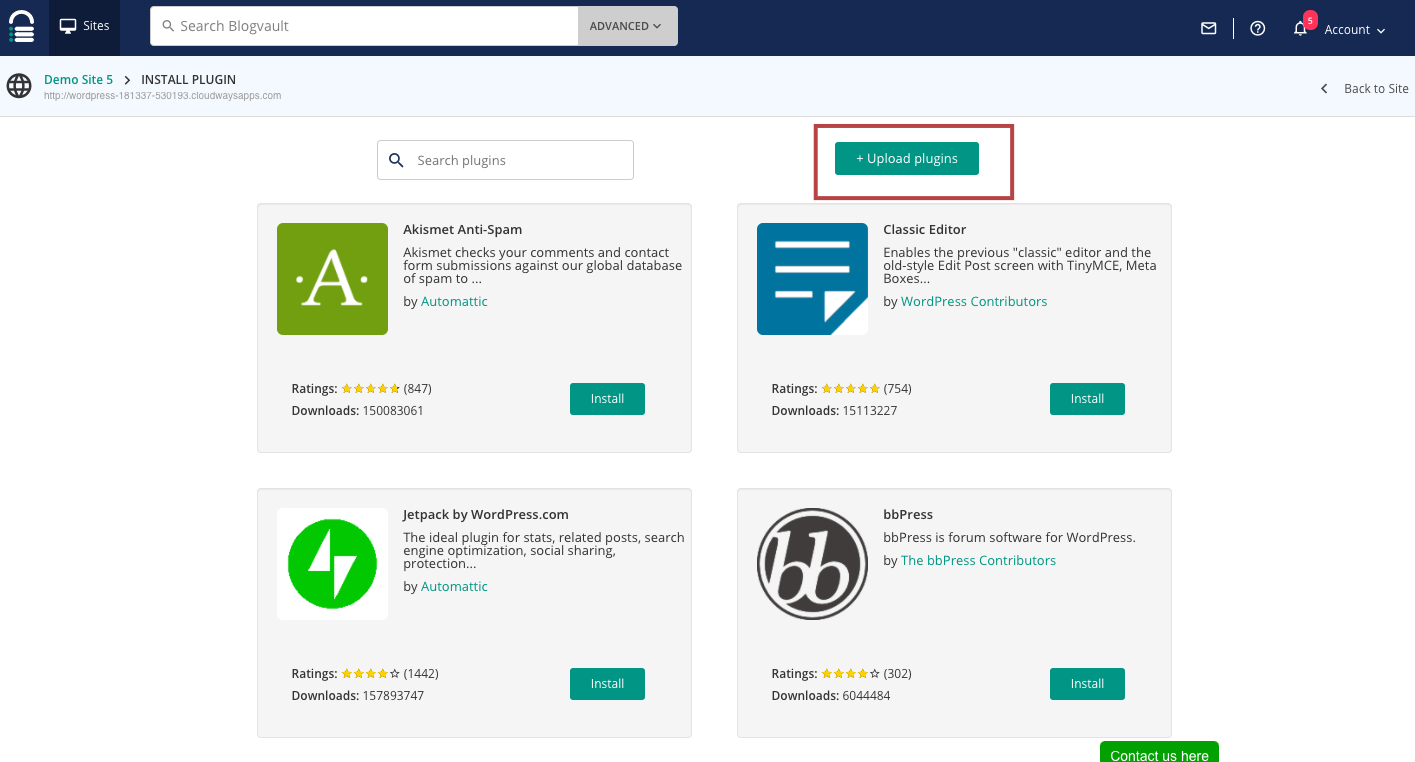The image size is (1415, 762).
Task: Click the Classic Editor description text
Action: point(1020,266)
